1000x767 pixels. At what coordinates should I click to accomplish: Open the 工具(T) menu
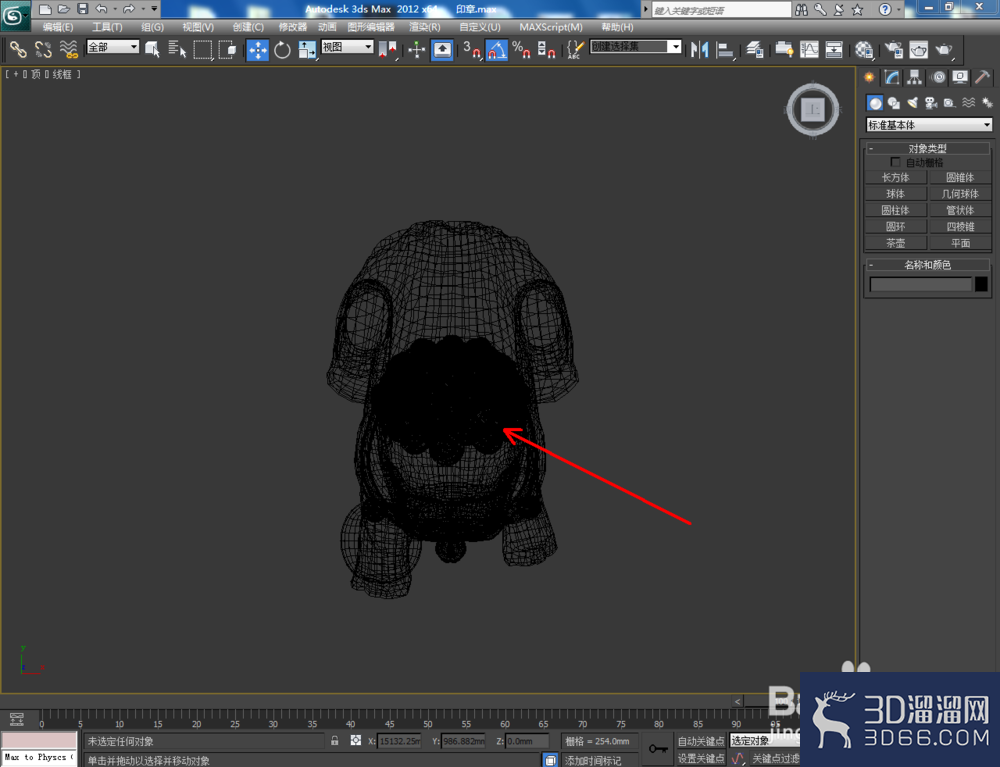click(x=107, y=27)
